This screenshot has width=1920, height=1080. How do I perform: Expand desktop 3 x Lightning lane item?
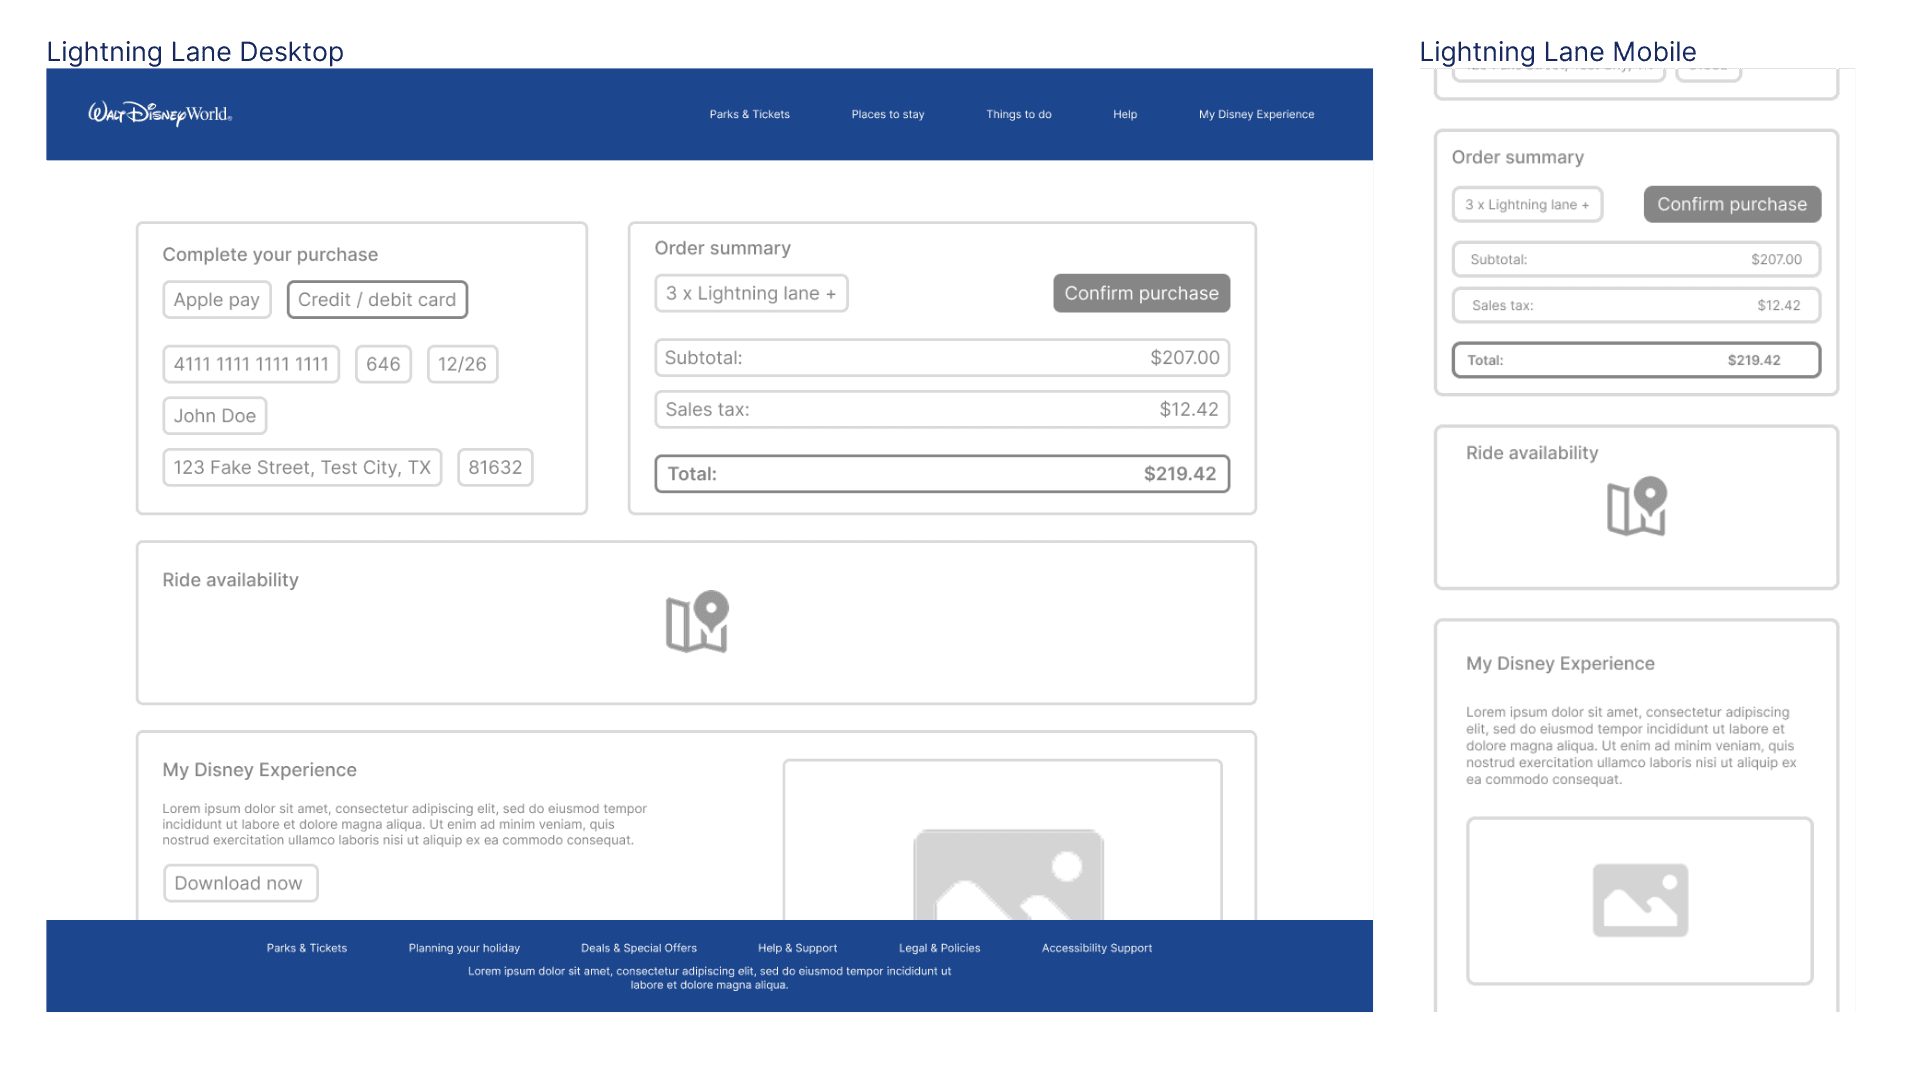751,294
